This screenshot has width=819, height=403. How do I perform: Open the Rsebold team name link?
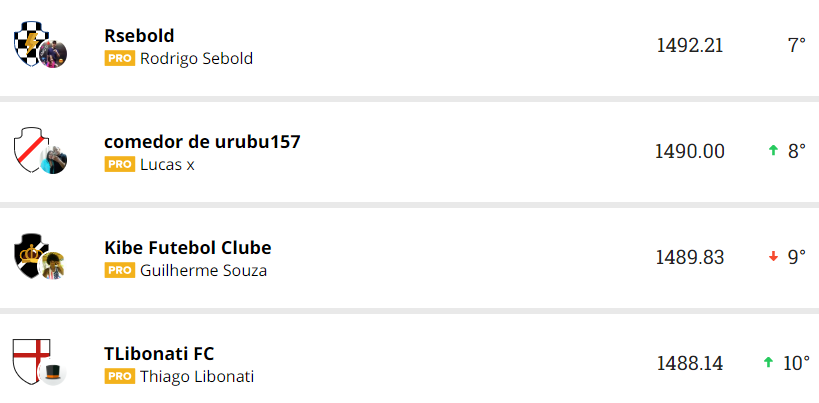point(139,36)
